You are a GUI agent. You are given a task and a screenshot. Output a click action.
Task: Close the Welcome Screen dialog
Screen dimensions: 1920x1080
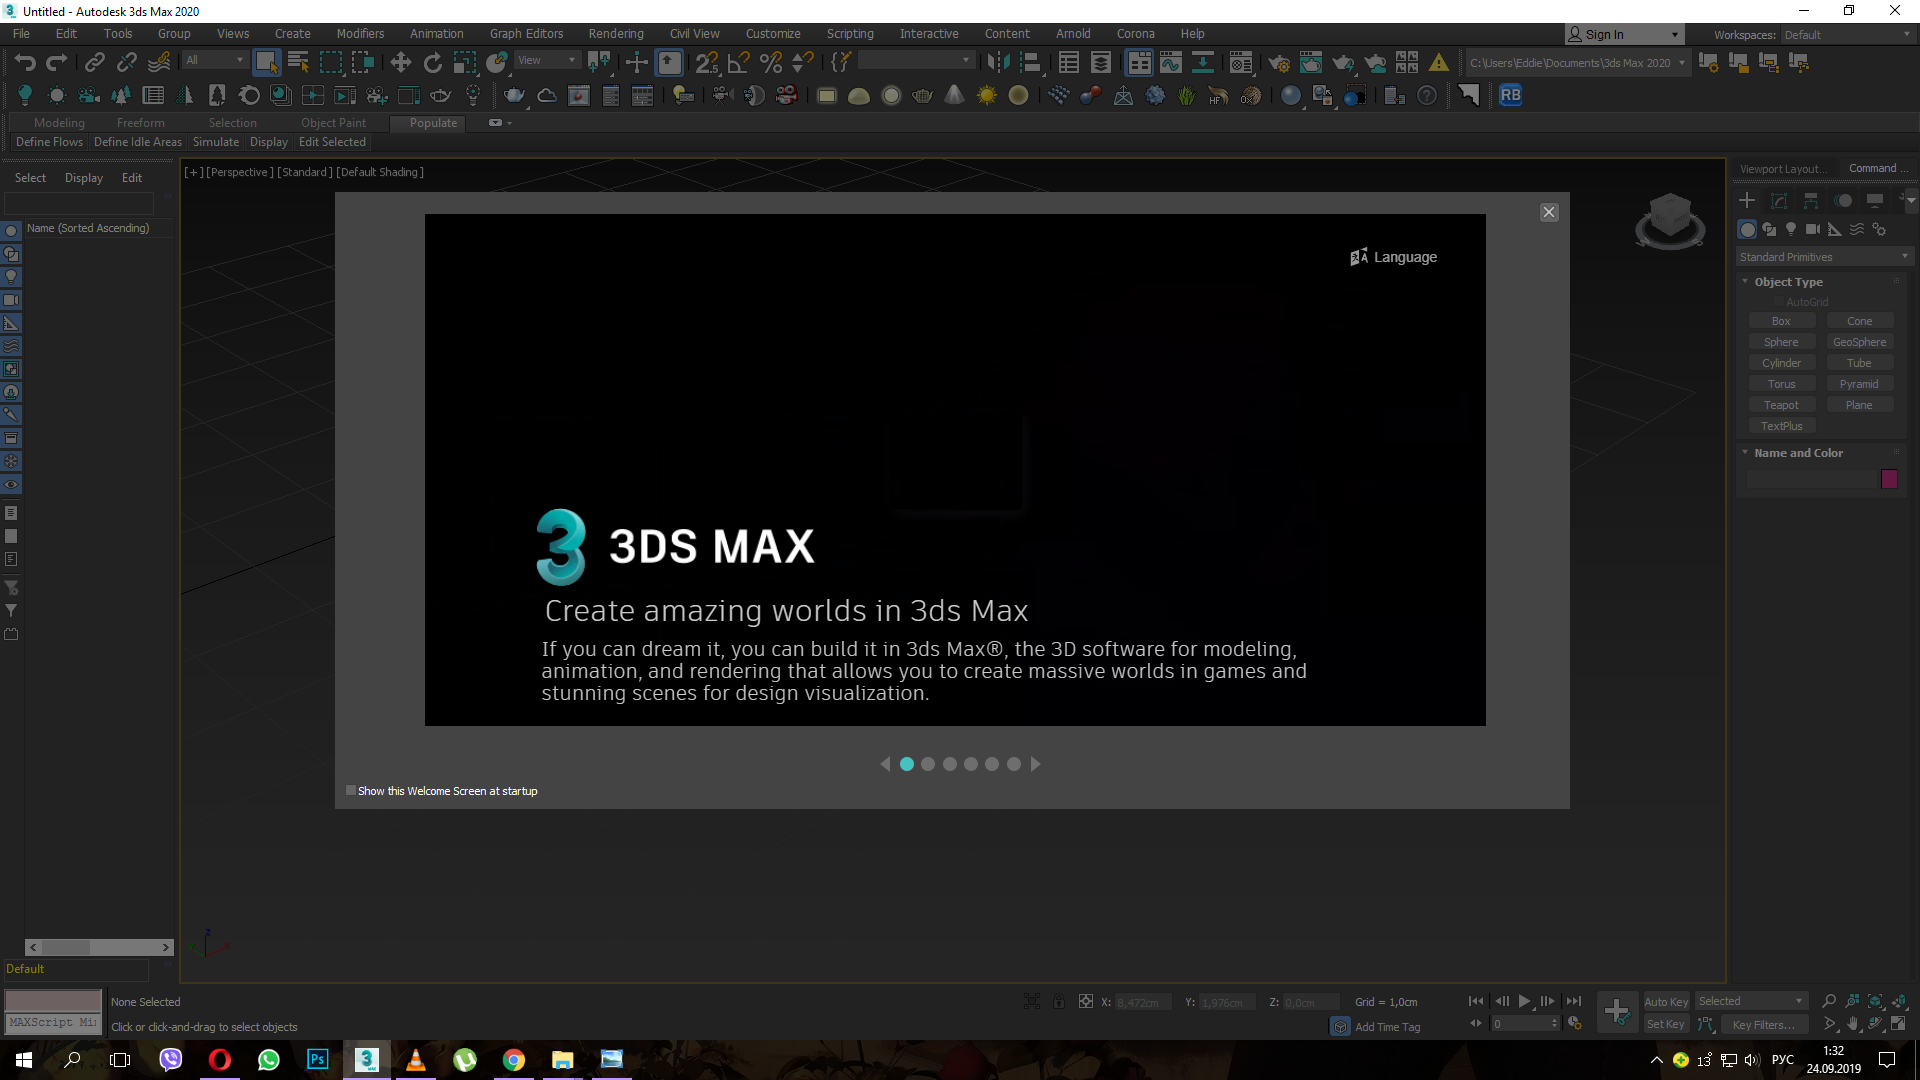tap(1549, 211)
